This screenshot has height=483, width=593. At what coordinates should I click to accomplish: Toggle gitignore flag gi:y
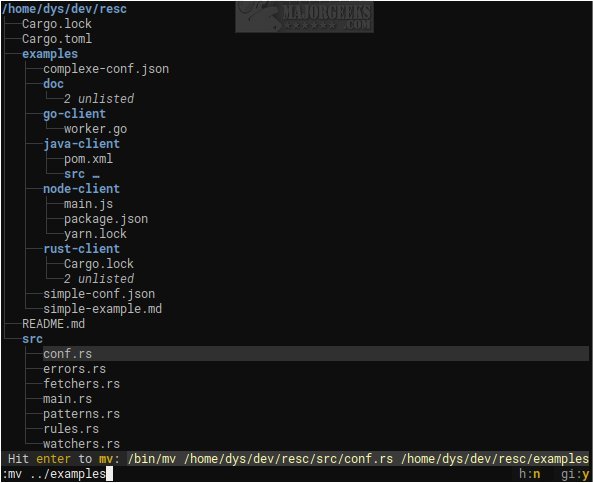tap(575, 474)
